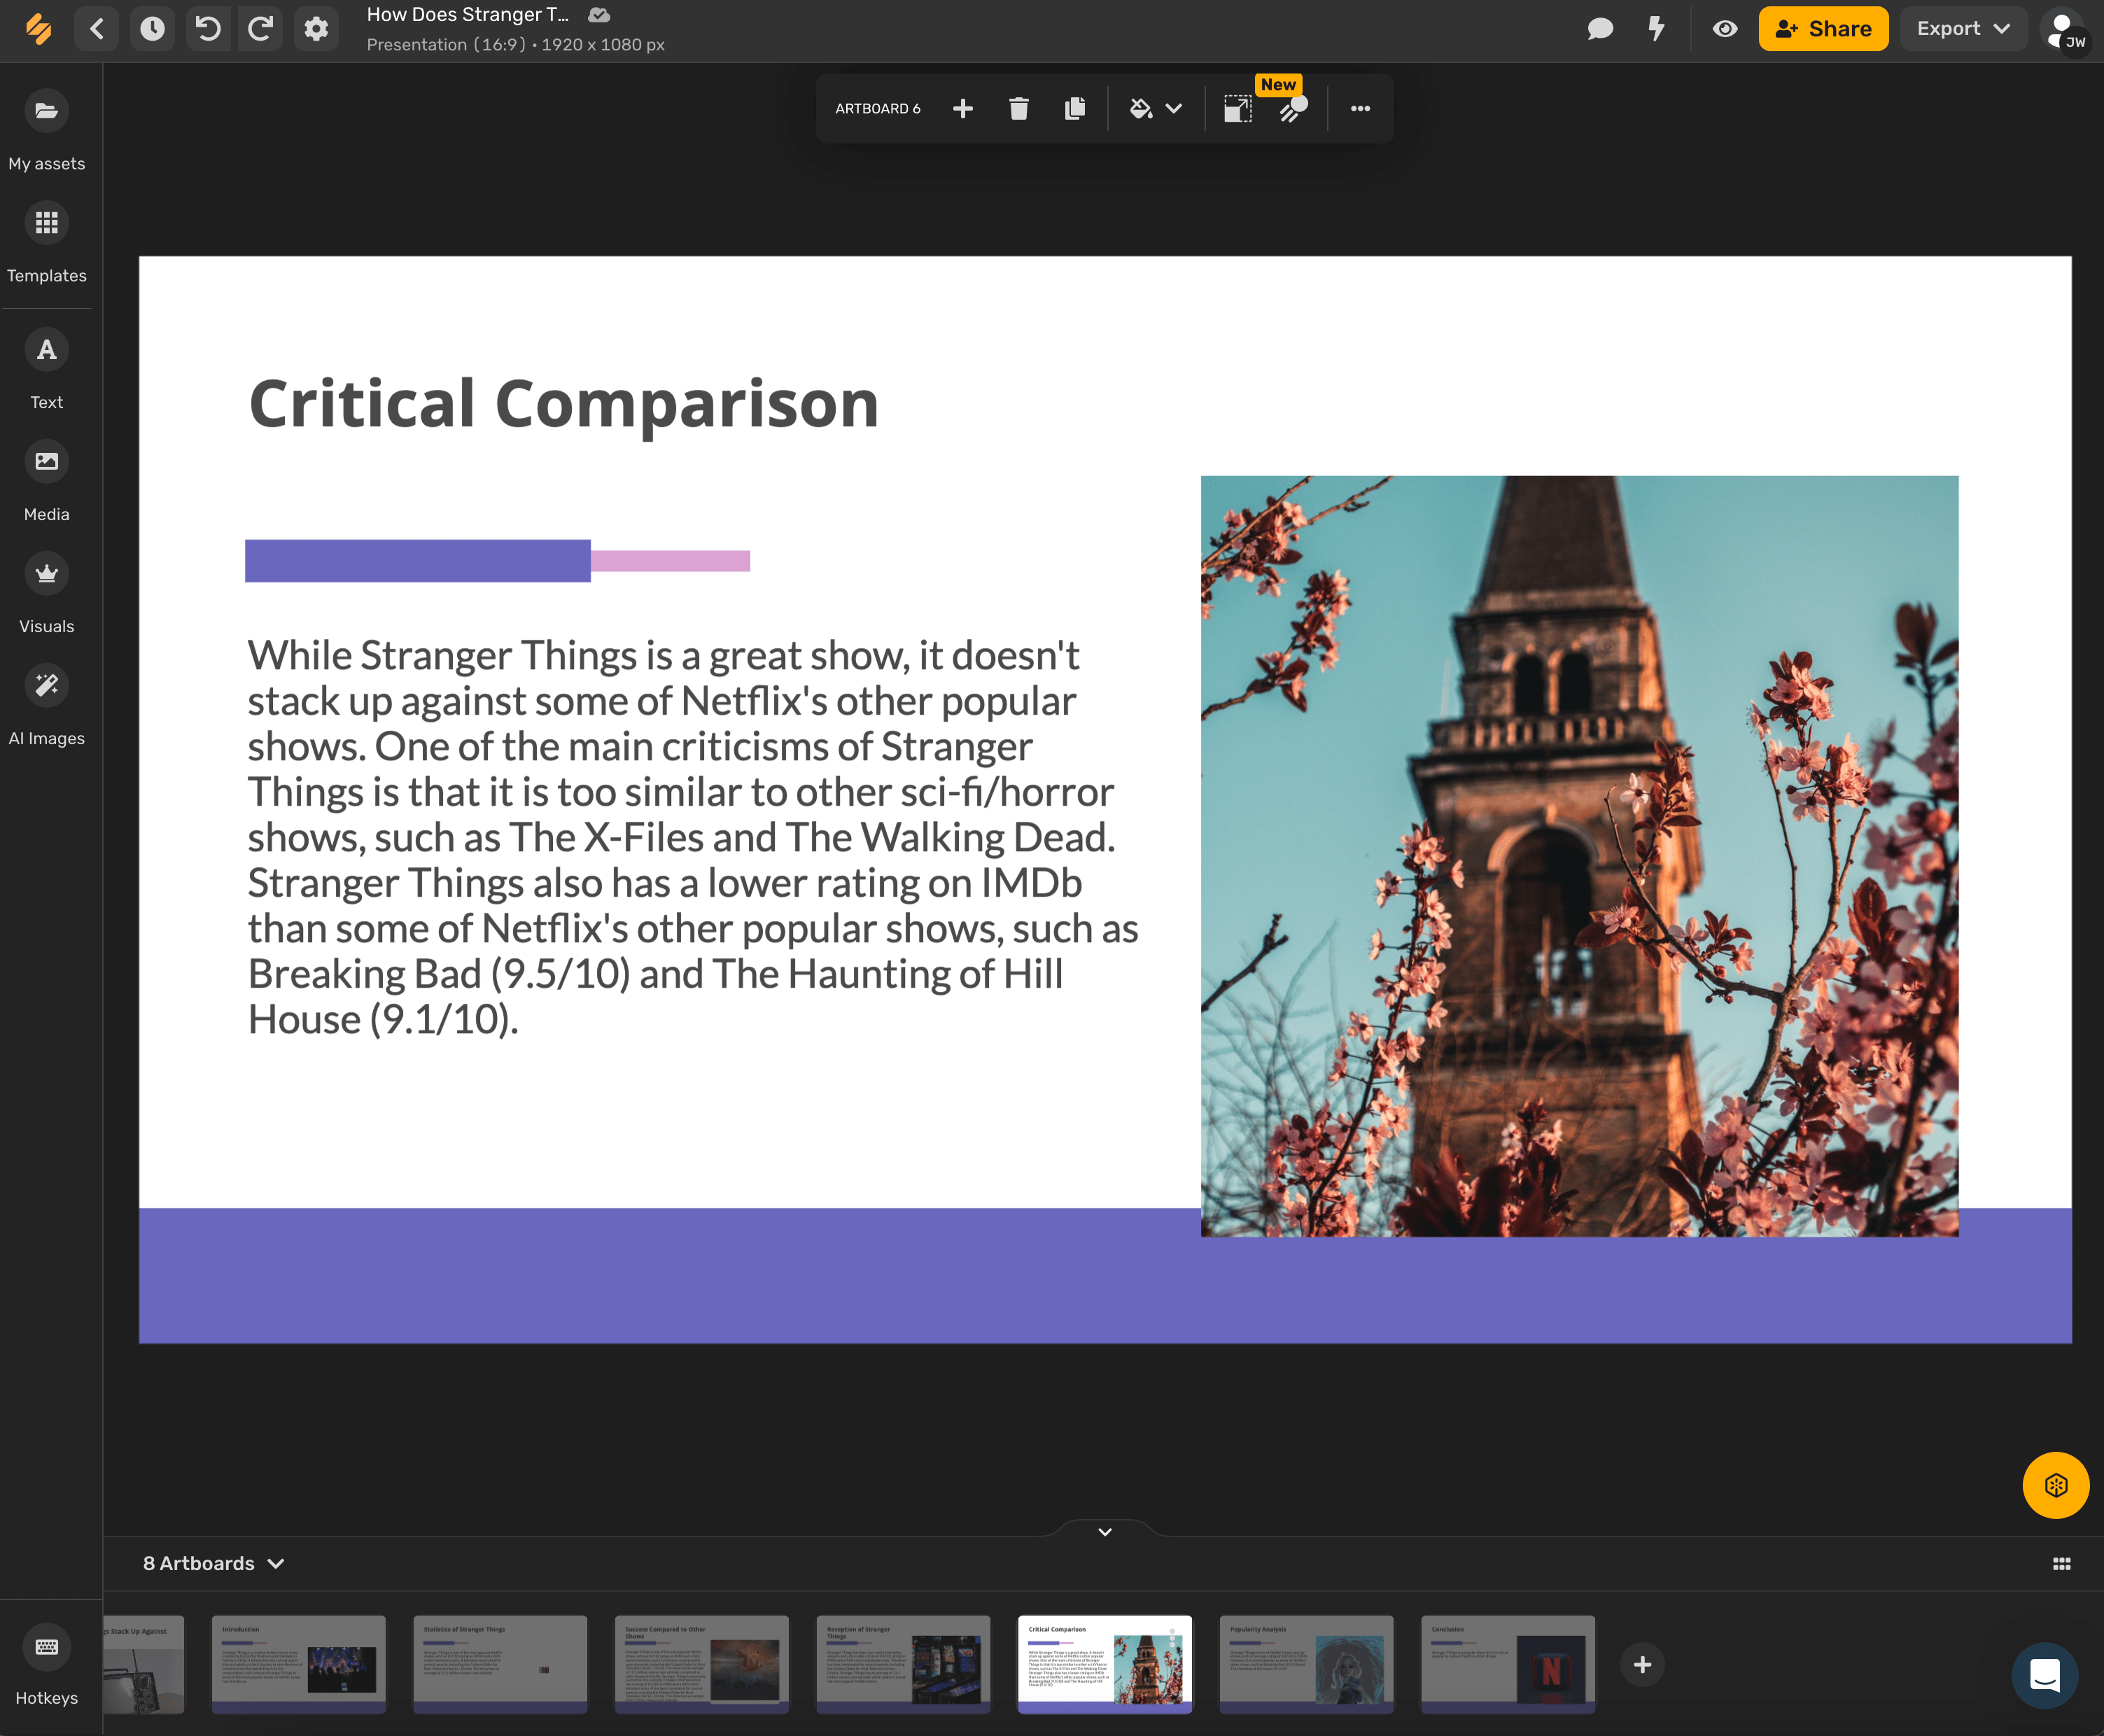
Task: Add a new artboard from toolbar plus
Action: point(963,108)
